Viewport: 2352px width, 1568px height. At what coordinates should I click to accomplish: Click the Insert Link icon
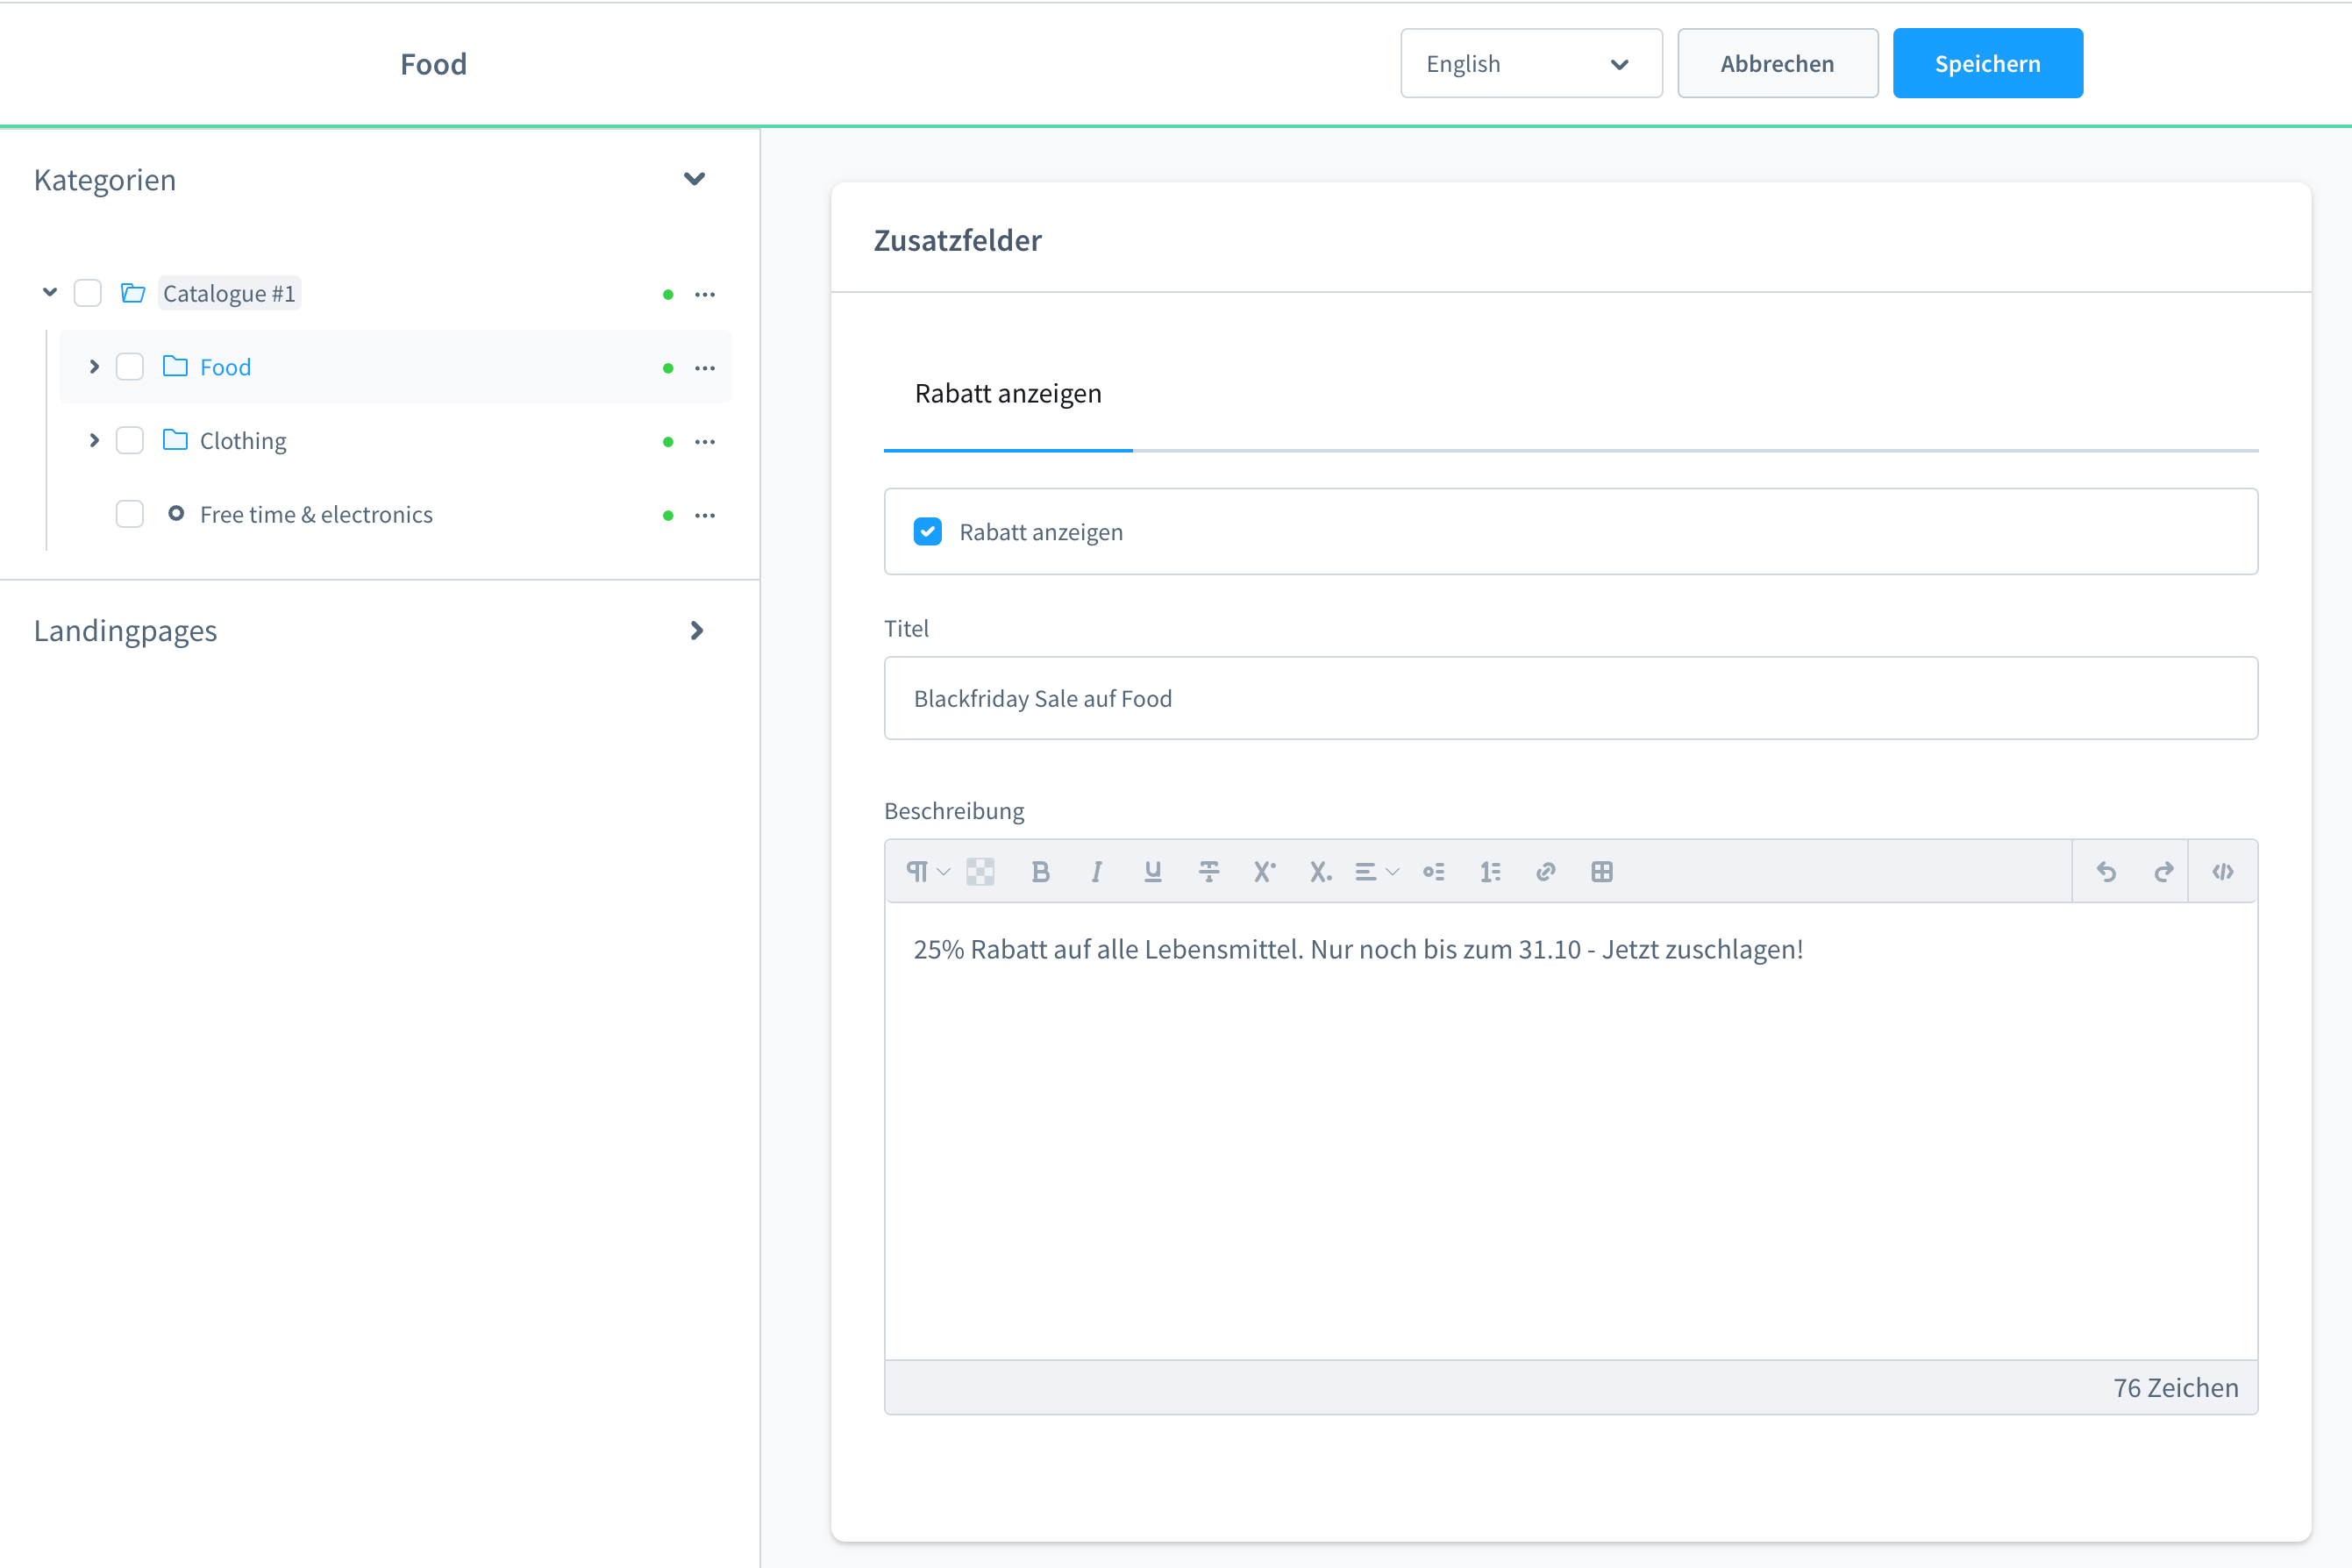click(1545, 872)
